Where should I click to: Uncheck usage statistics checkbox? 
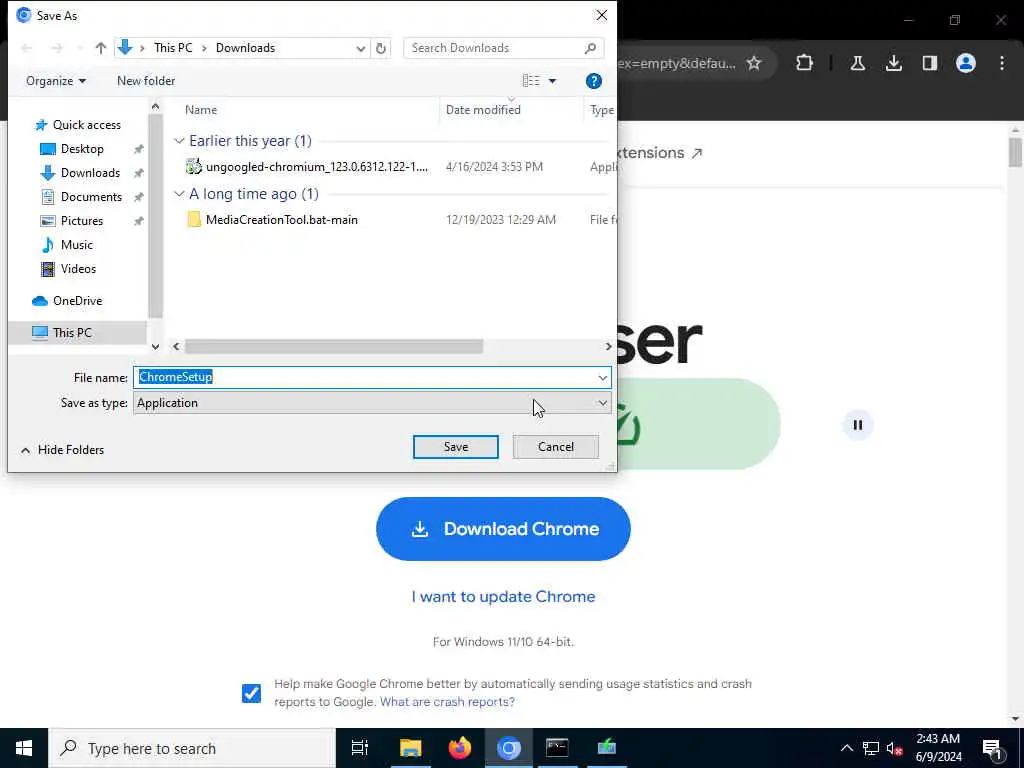pyautogui.click(x=251, y=693)
